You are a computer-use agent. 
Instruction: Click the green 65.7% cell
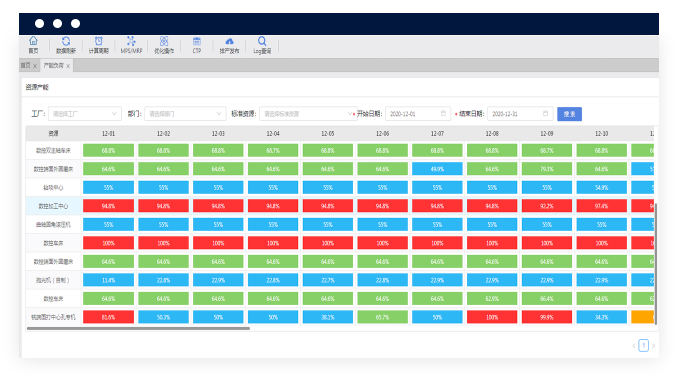[382, 317]
